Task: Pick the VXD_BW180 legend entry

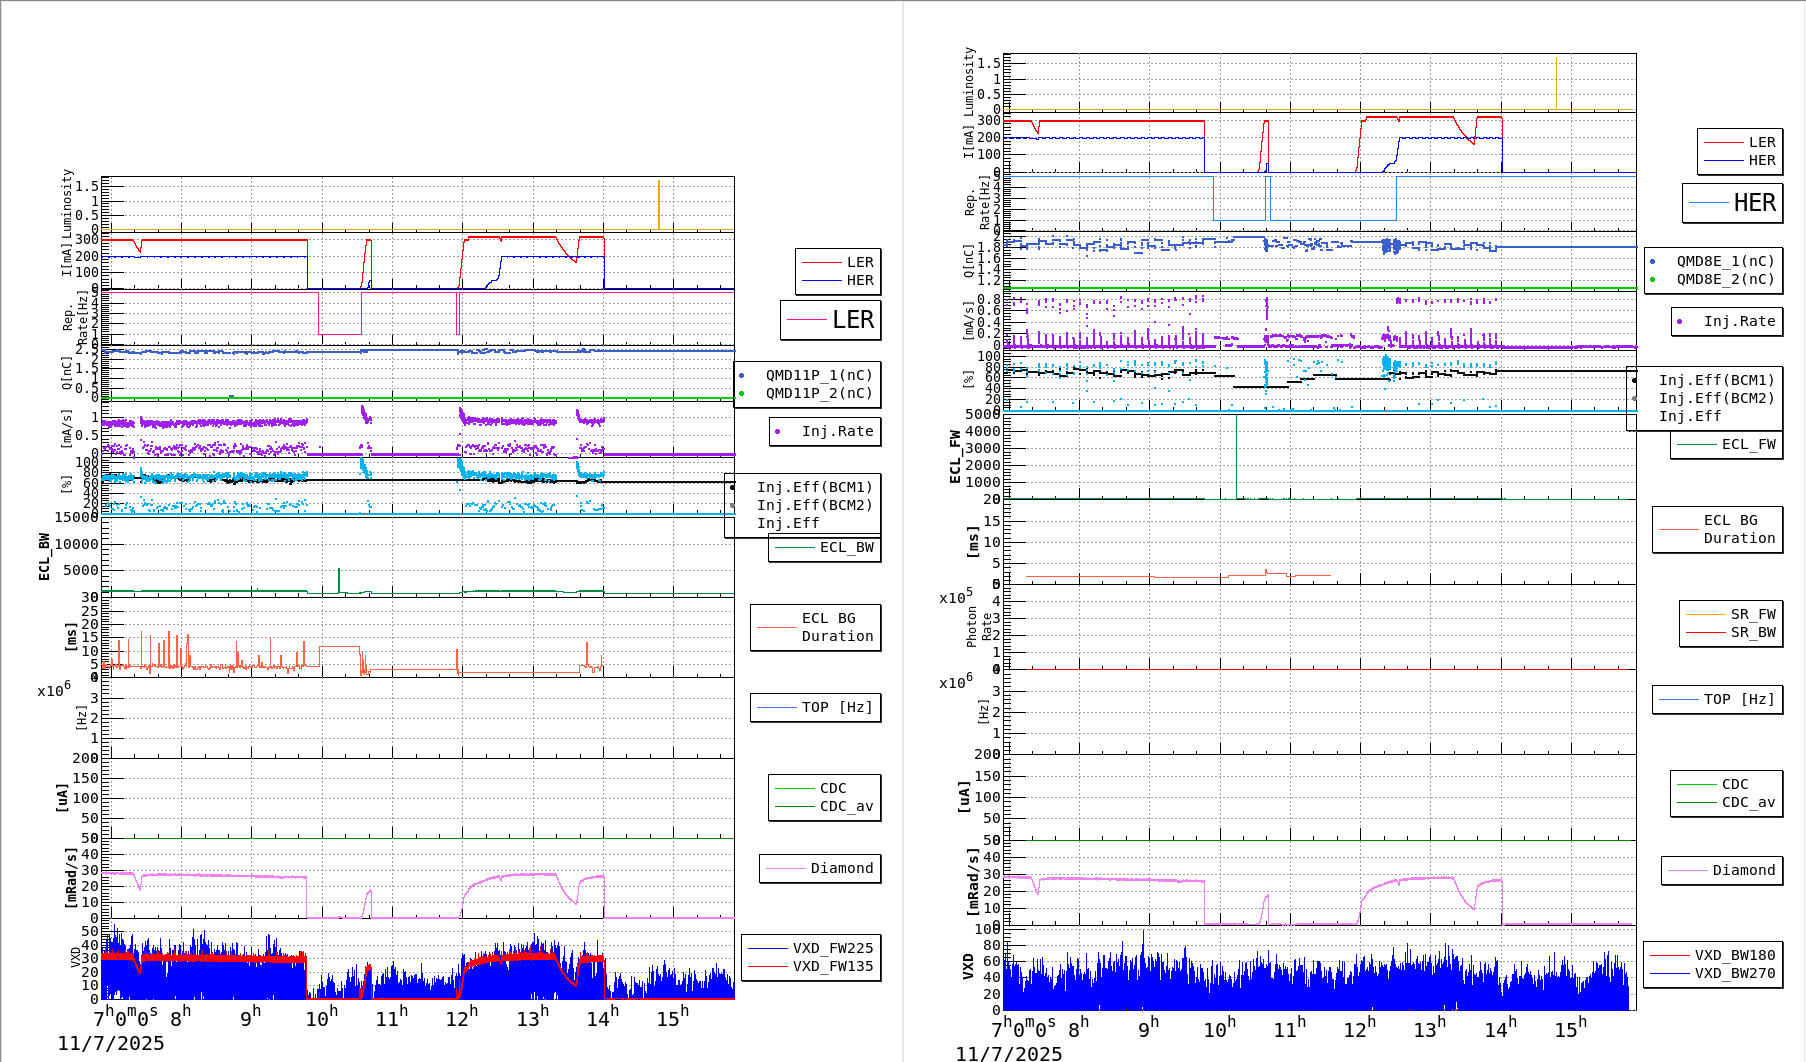Action: (x=1733, y=955)
